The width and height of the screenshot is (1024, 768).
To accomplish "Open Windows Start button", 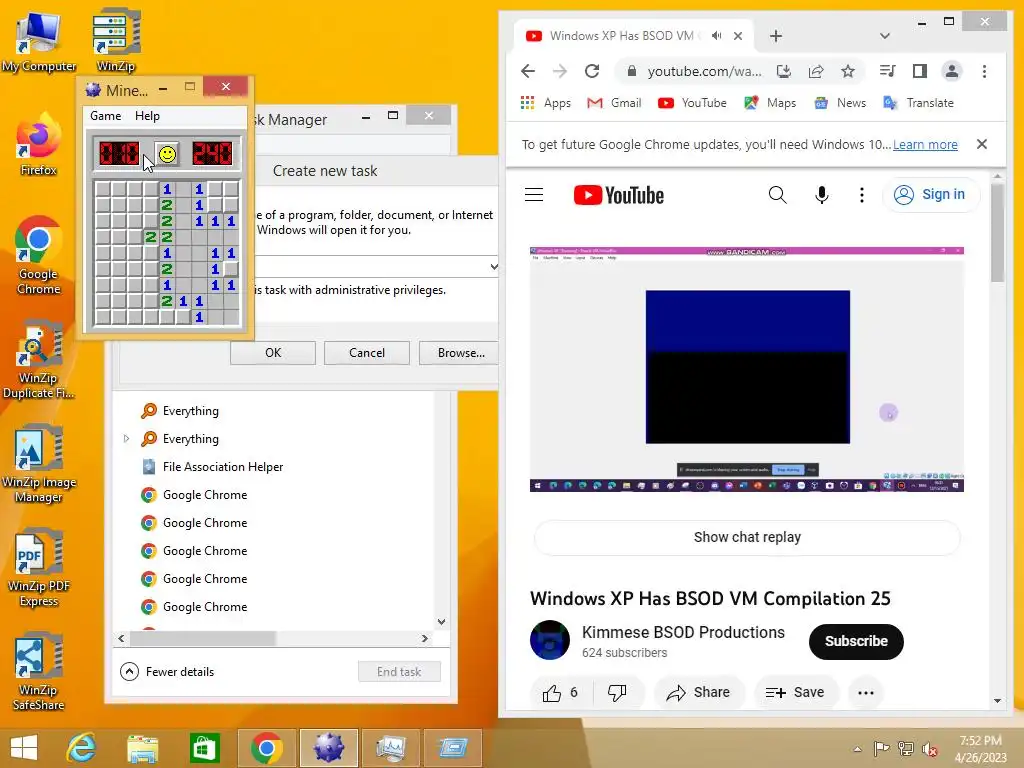I will tap(24, 748).
